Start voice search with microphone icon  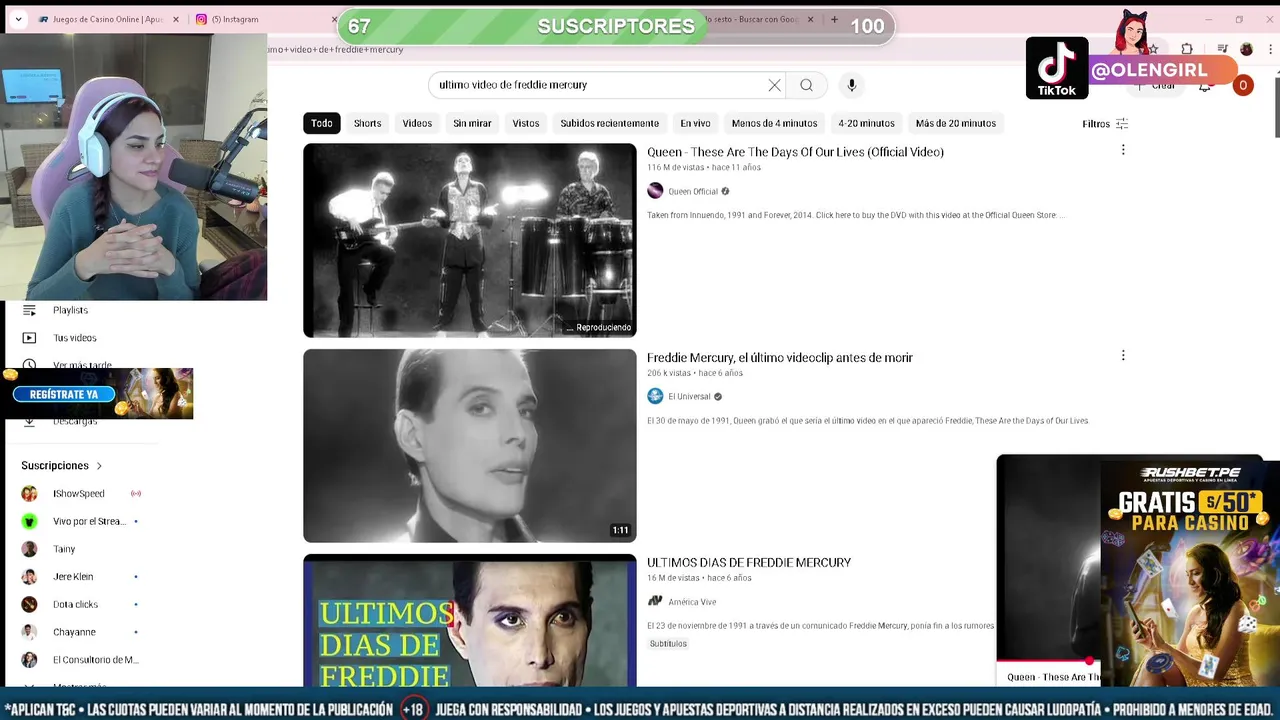coord(852,85)
